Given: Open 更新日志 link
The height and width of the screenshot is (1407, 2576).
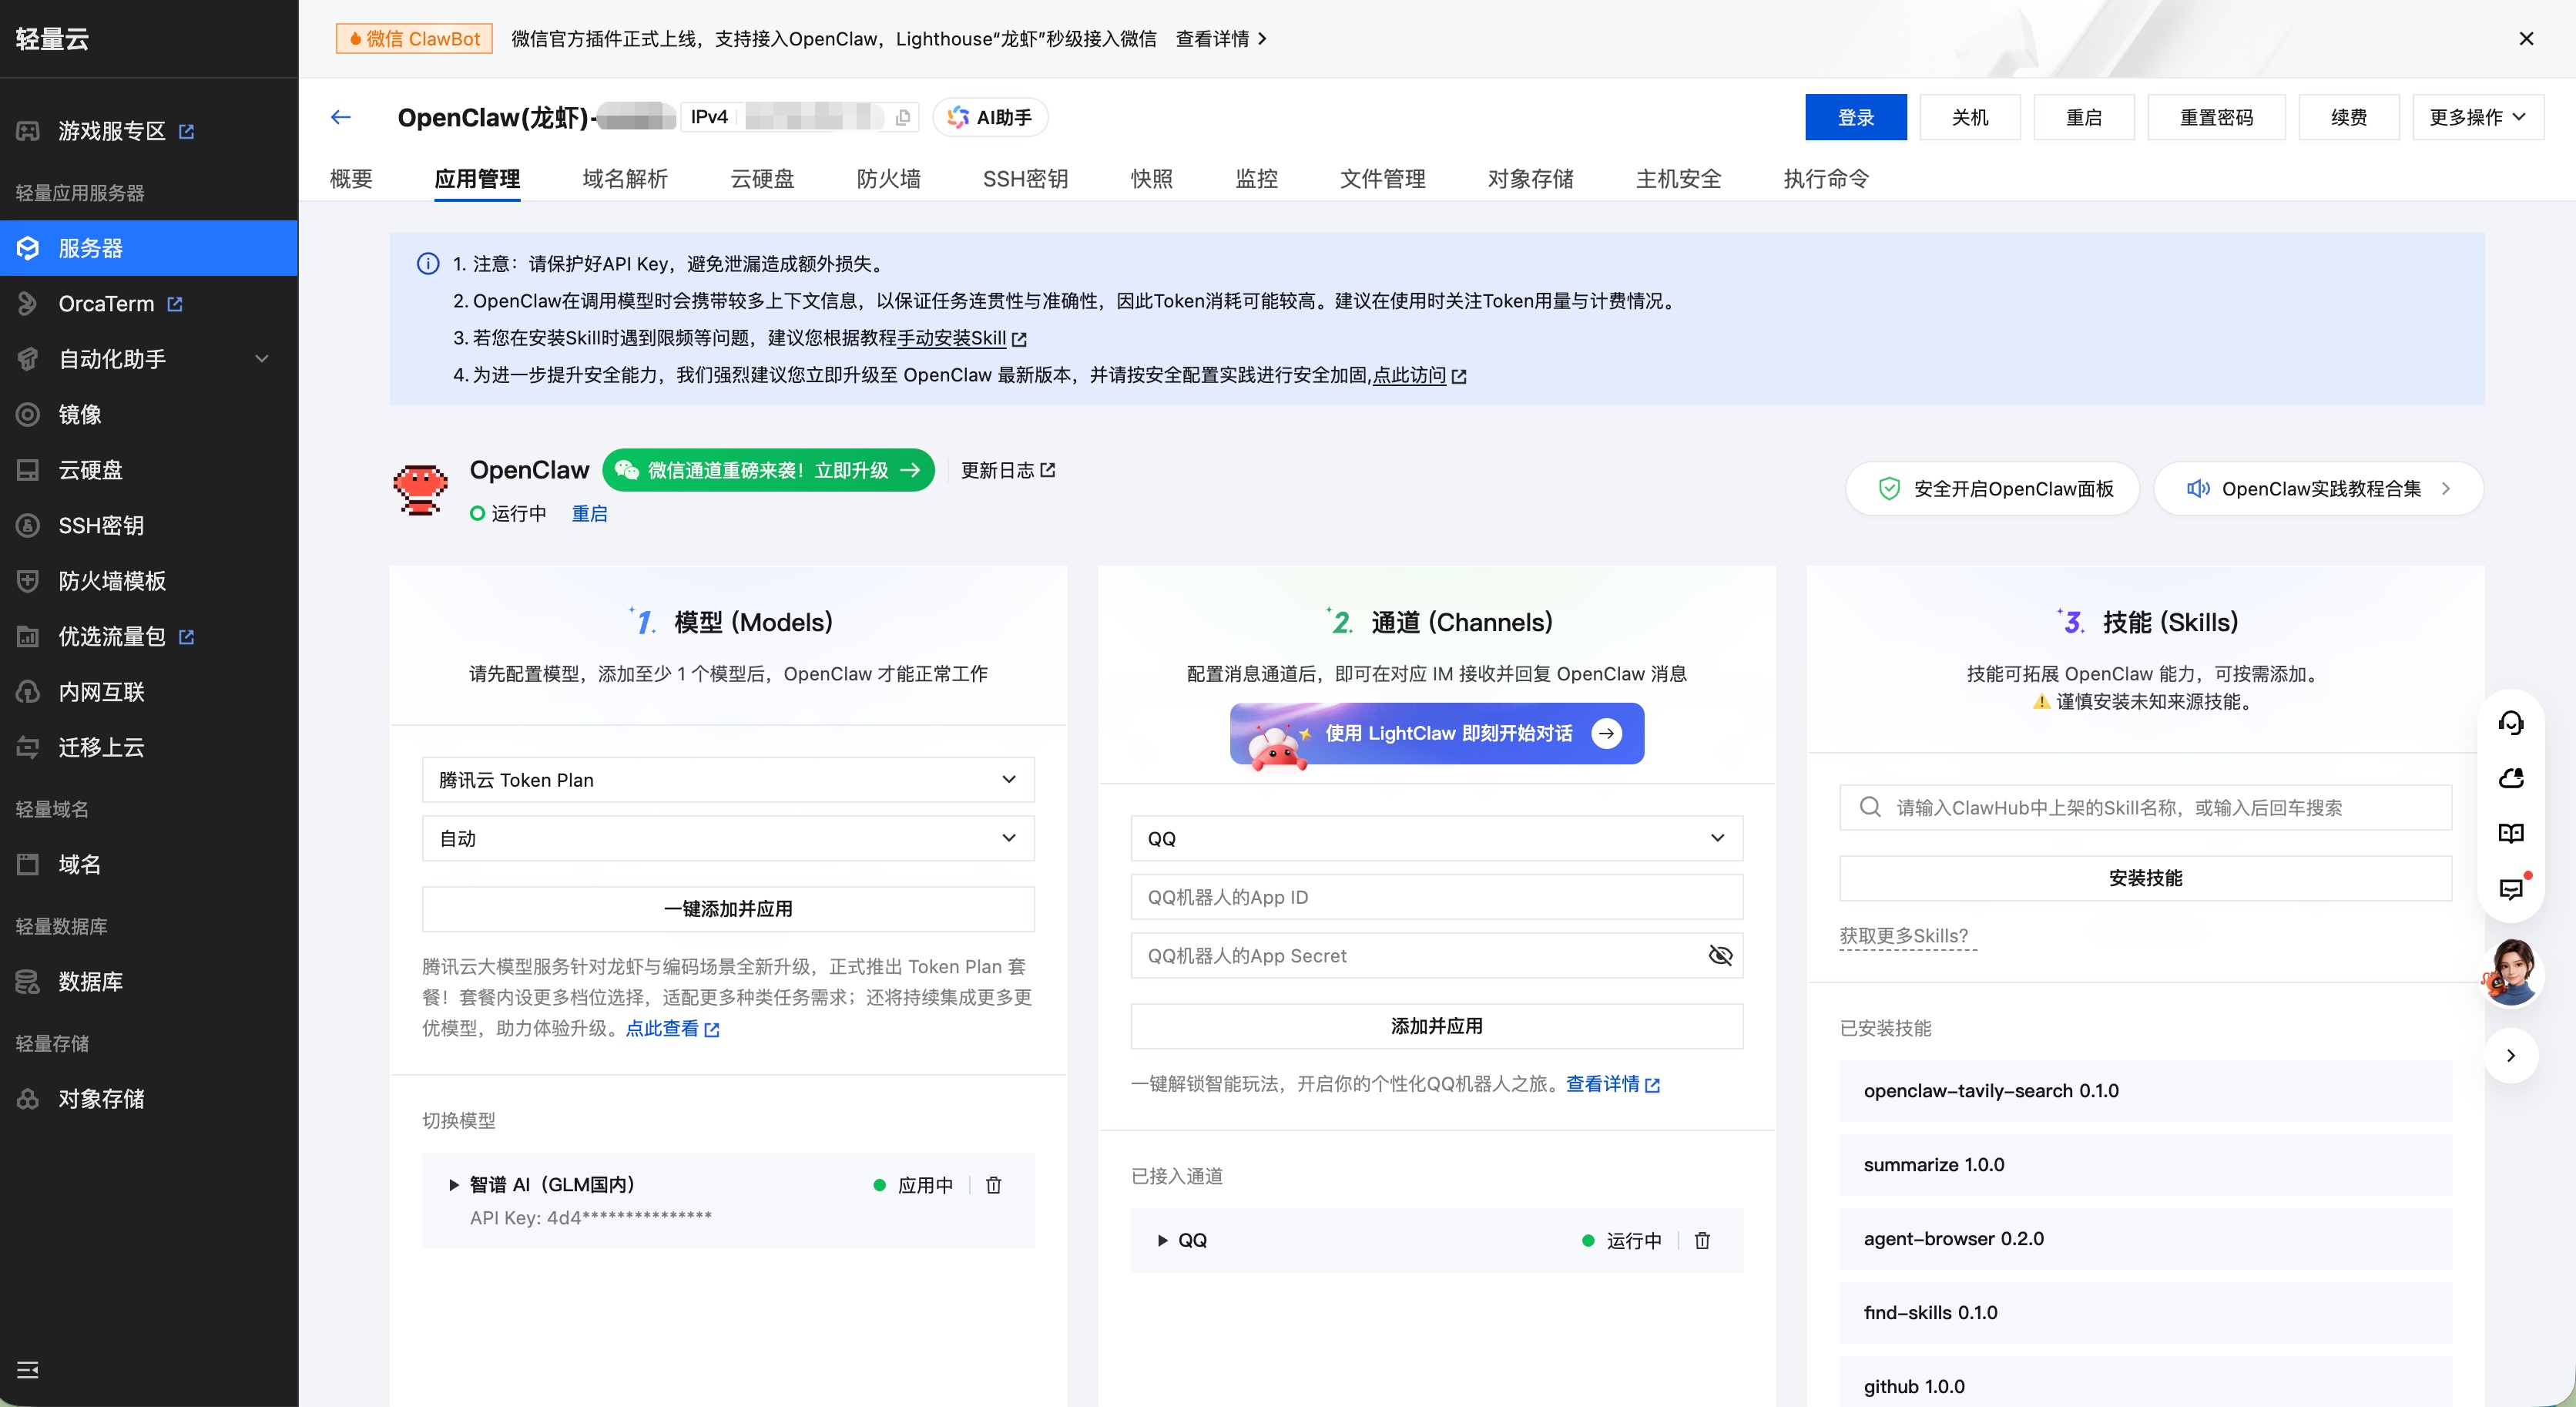Looking at the screenshot, I should click(x=1007, y=470).
